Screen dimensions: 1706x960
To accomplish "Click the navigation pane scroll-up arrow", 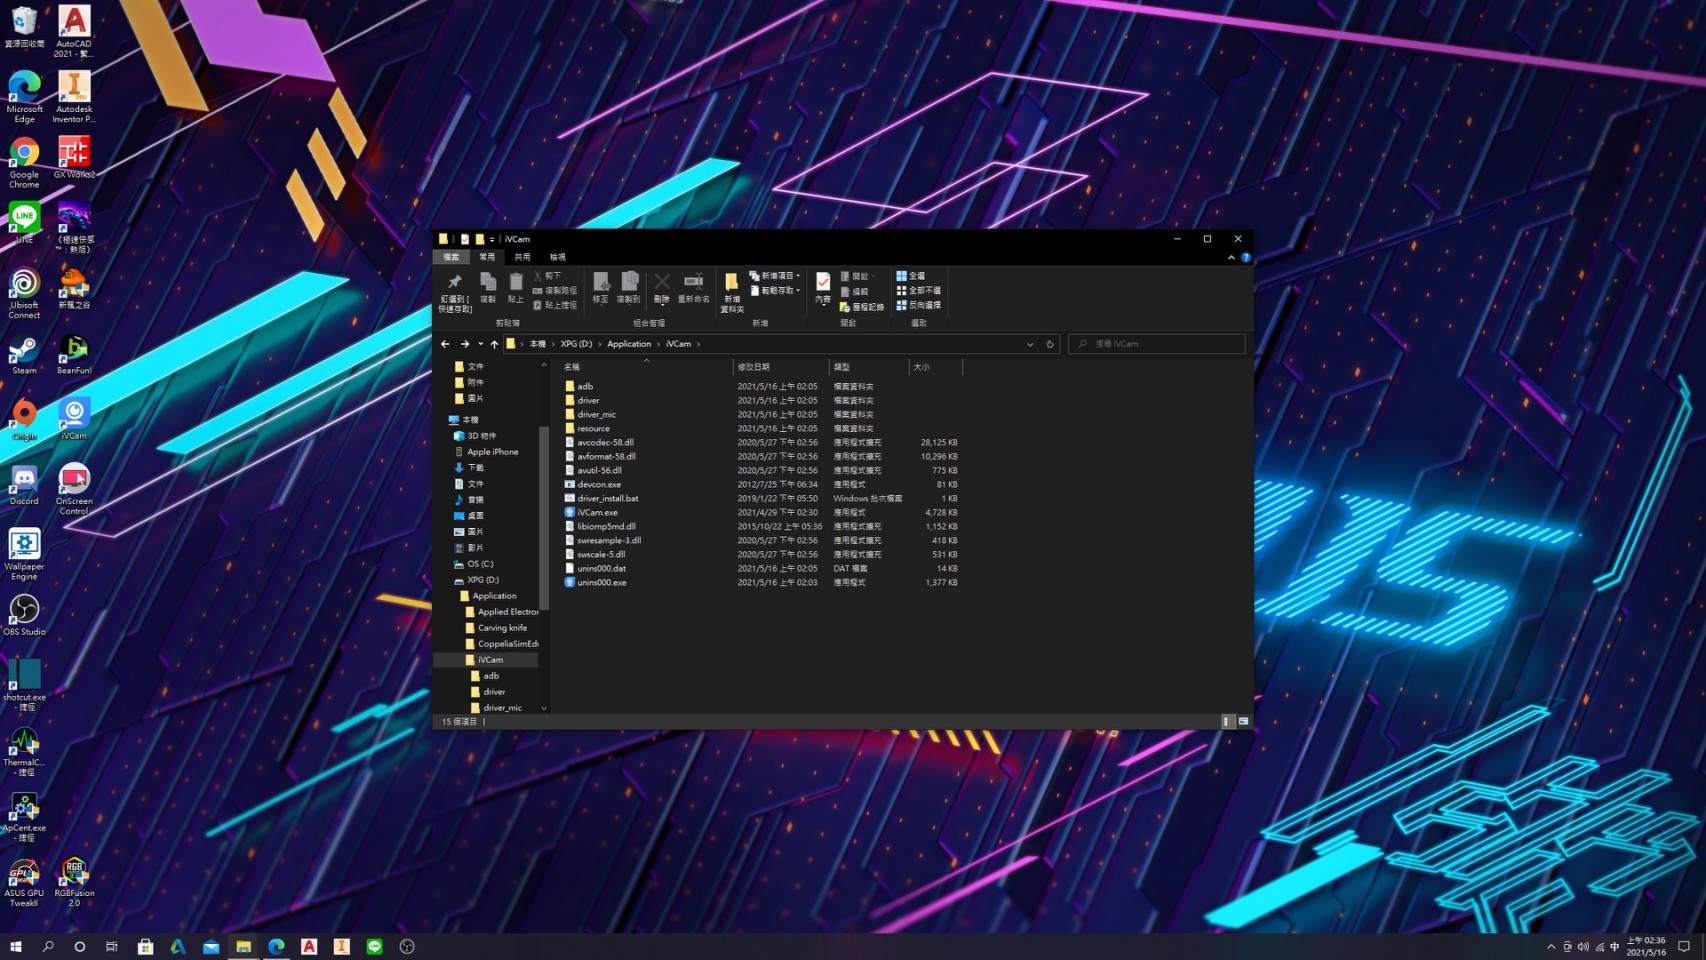I will point(544,366).
